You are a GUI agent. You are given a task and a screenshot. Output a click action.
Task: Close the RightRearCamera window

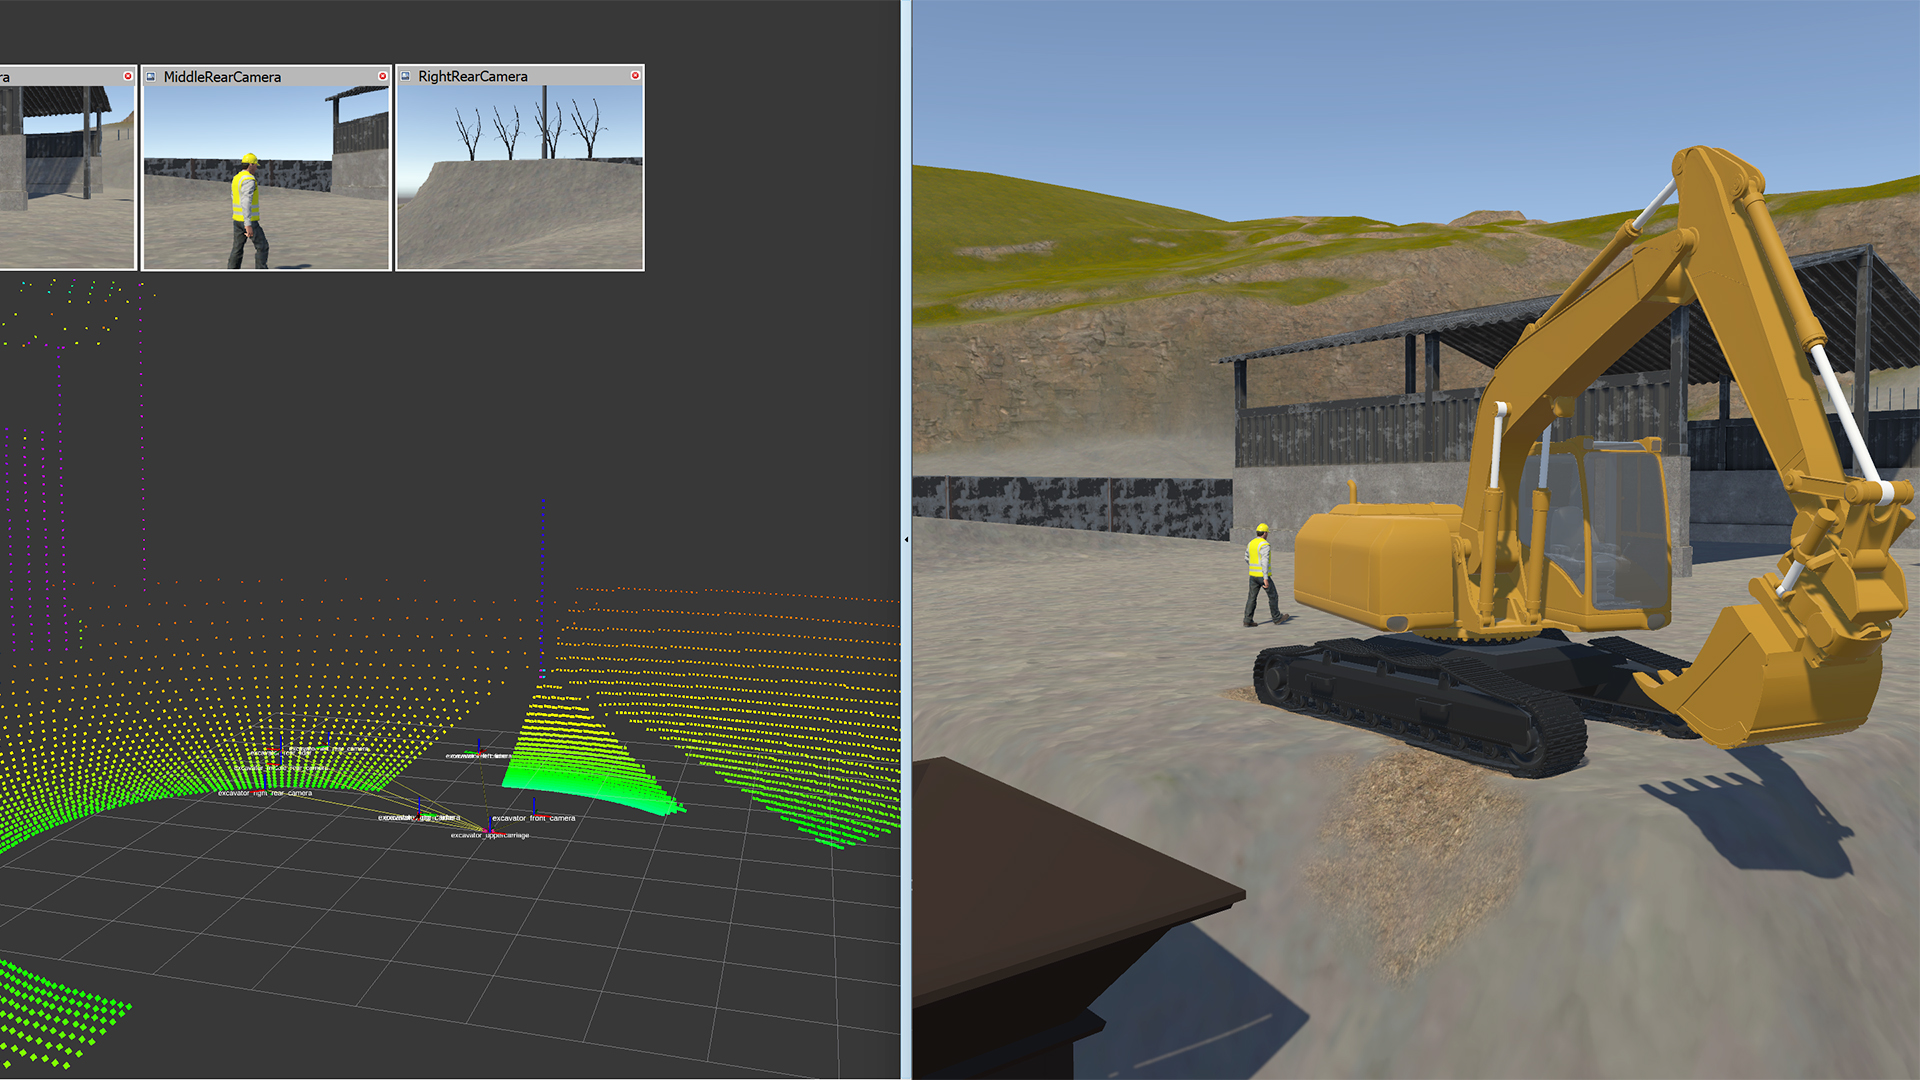pos(635,76)
